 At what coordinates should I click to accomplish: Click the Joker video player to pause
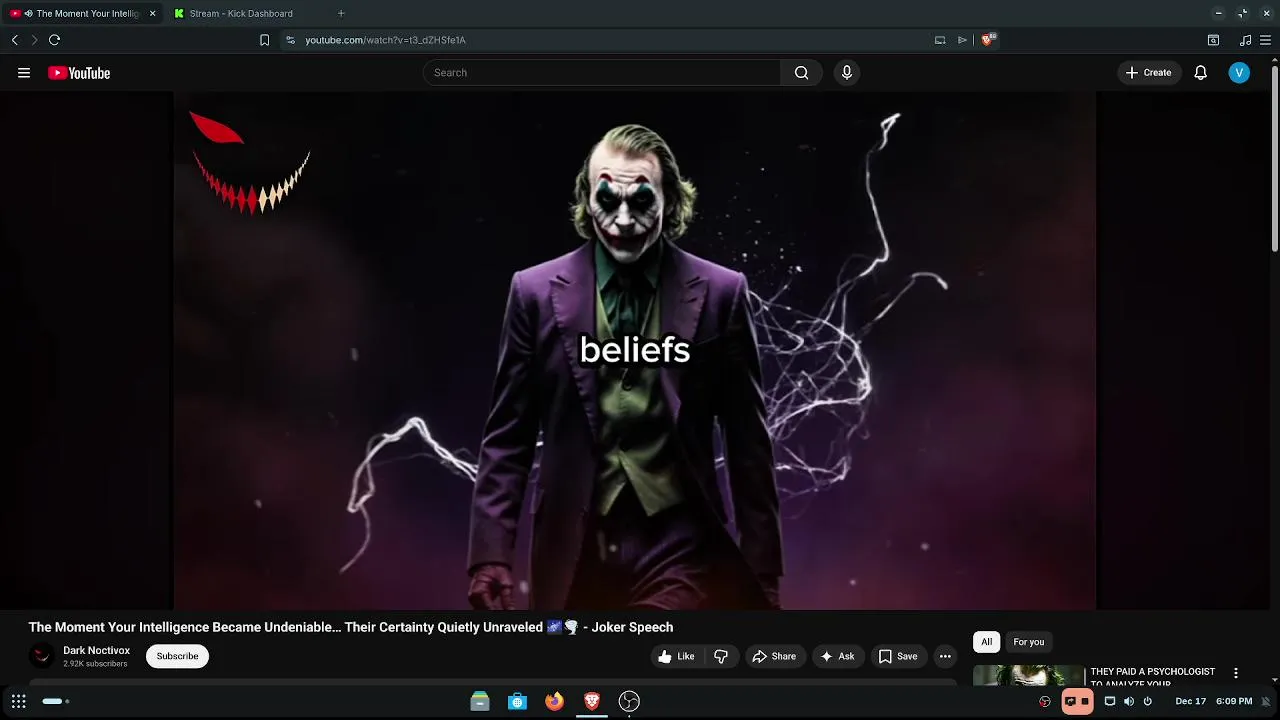click(x=635, y=350)
